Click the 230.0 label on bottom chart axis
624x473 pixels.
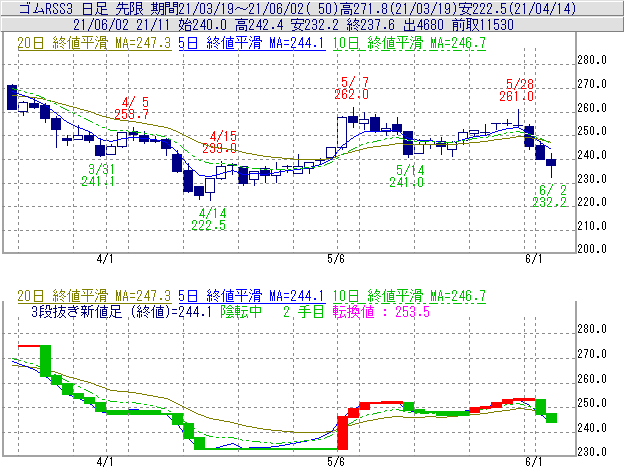592,452
